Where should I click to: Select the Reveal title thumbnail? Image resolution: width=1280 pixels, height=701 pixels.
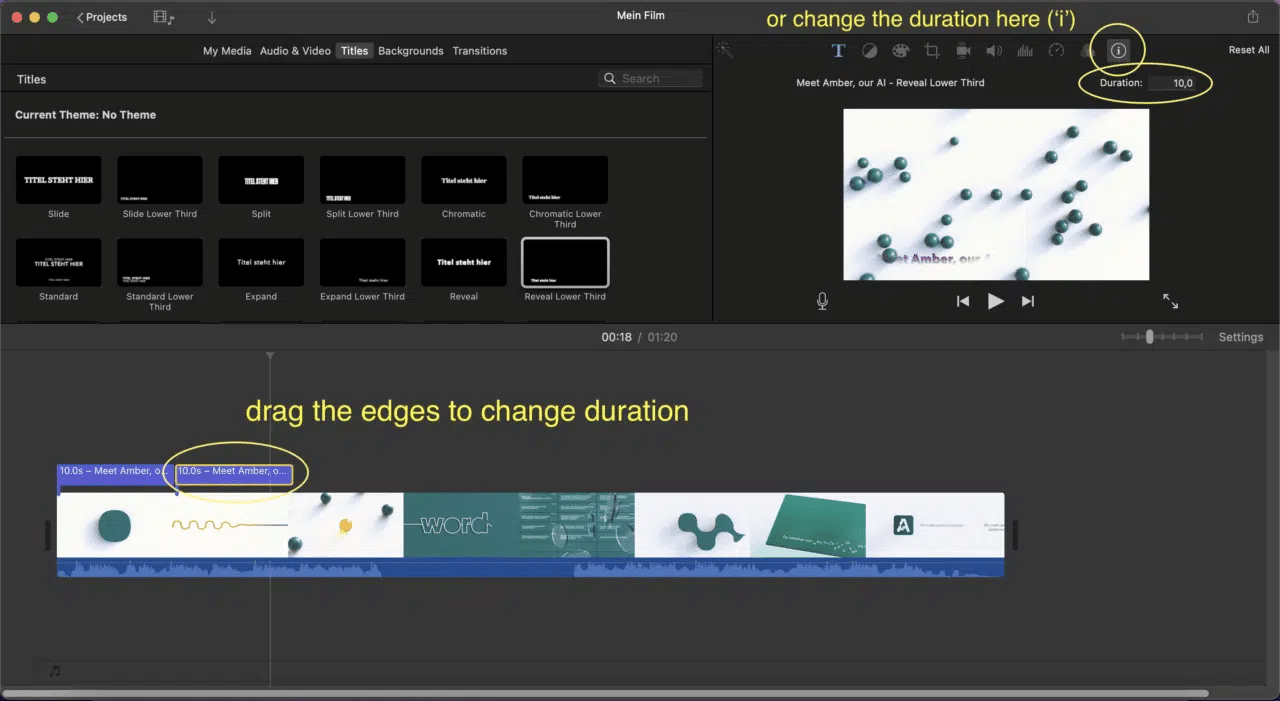(464, 263)
